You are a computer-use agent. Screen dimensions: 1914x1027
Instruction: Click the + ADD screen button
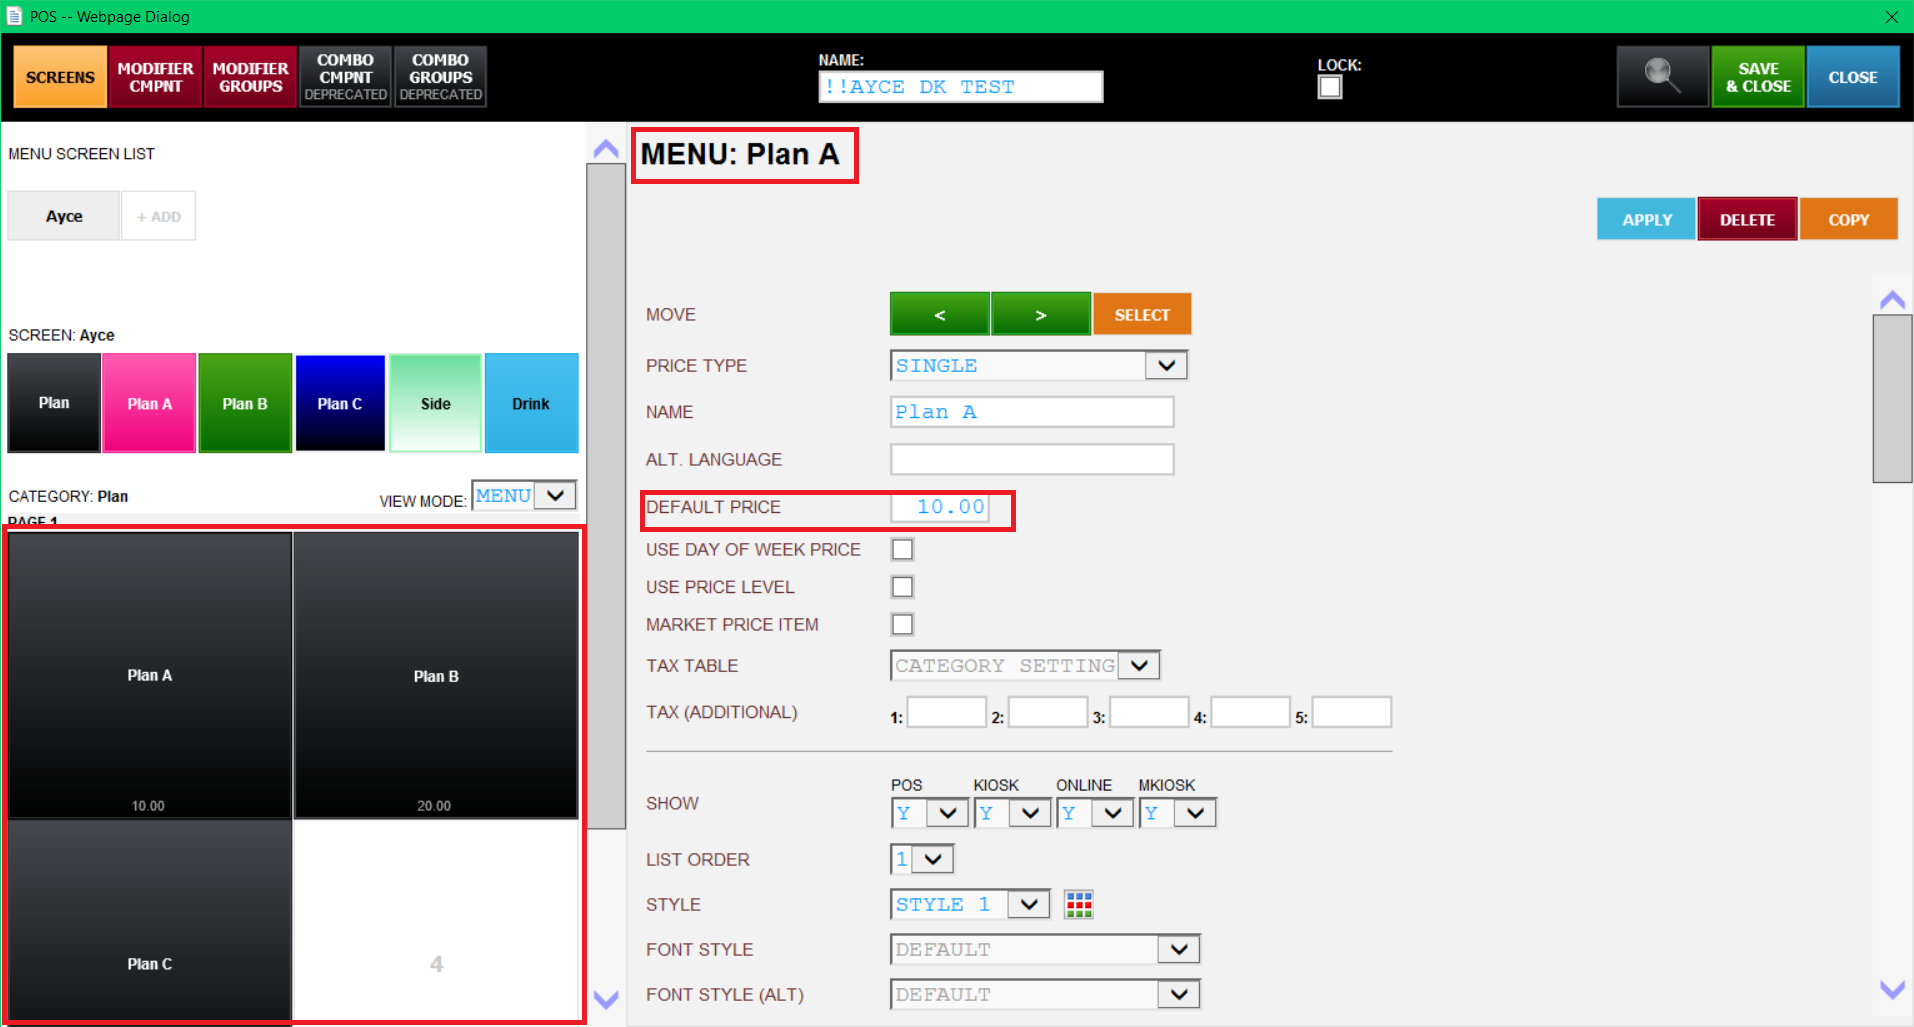tap(158, 216)
